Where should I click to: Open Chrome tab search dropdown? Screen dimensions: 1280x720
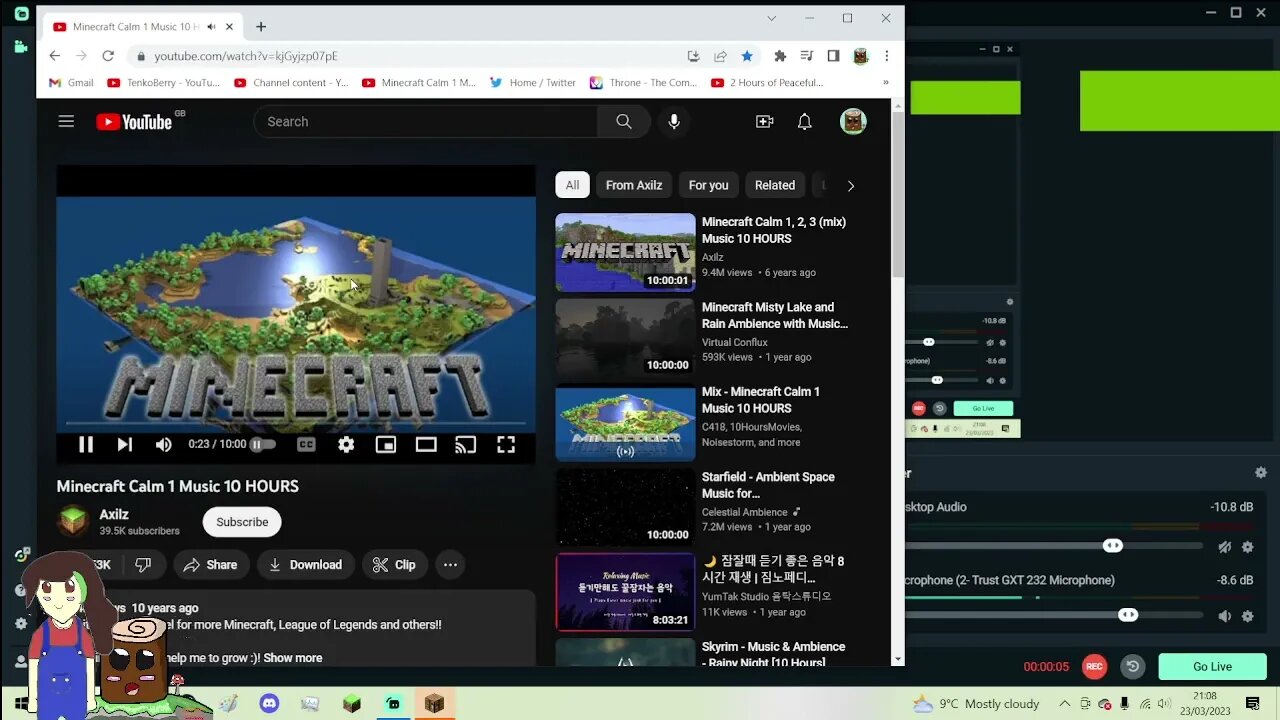click(x=771, y=18)
